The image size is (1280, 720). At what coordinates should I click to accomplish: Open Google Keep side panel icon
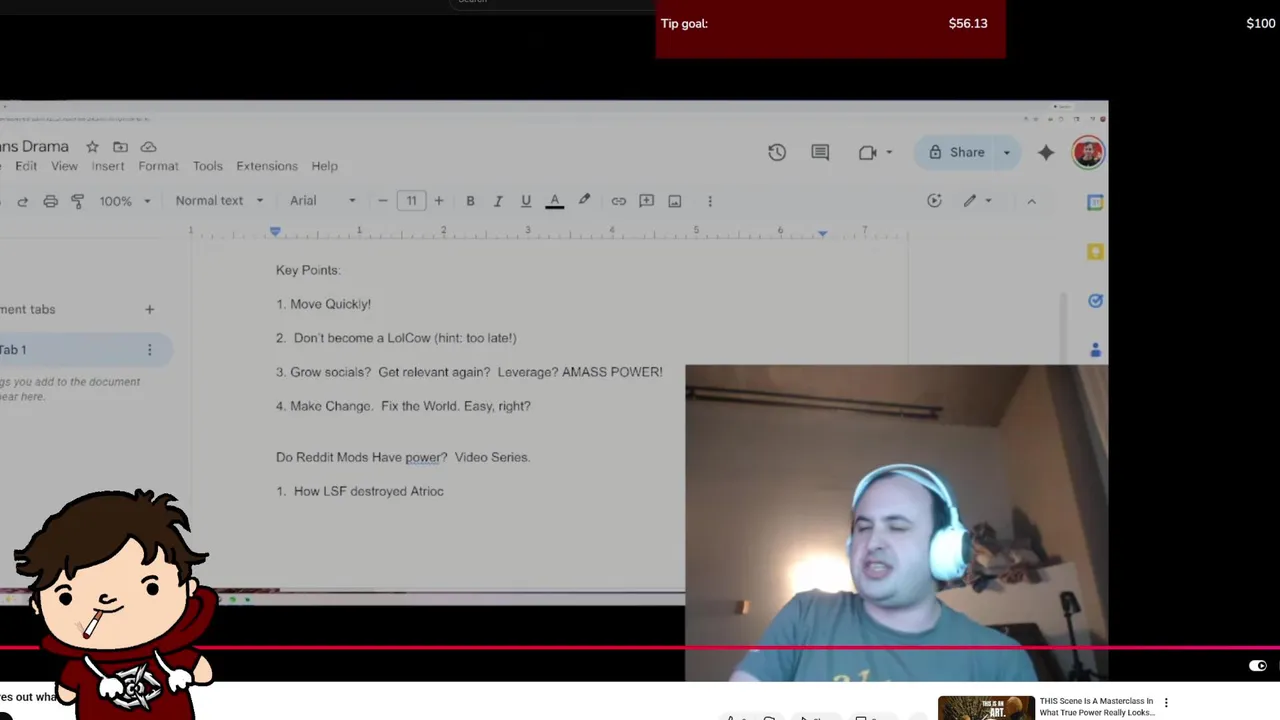(x=1095, y=252)
